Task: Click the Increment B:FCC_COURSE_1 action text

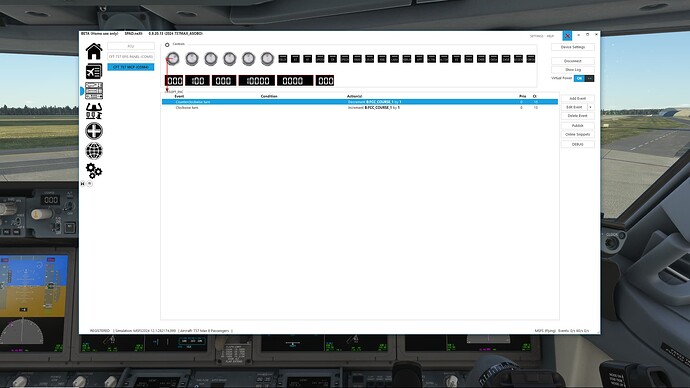Action: point(374,107)
